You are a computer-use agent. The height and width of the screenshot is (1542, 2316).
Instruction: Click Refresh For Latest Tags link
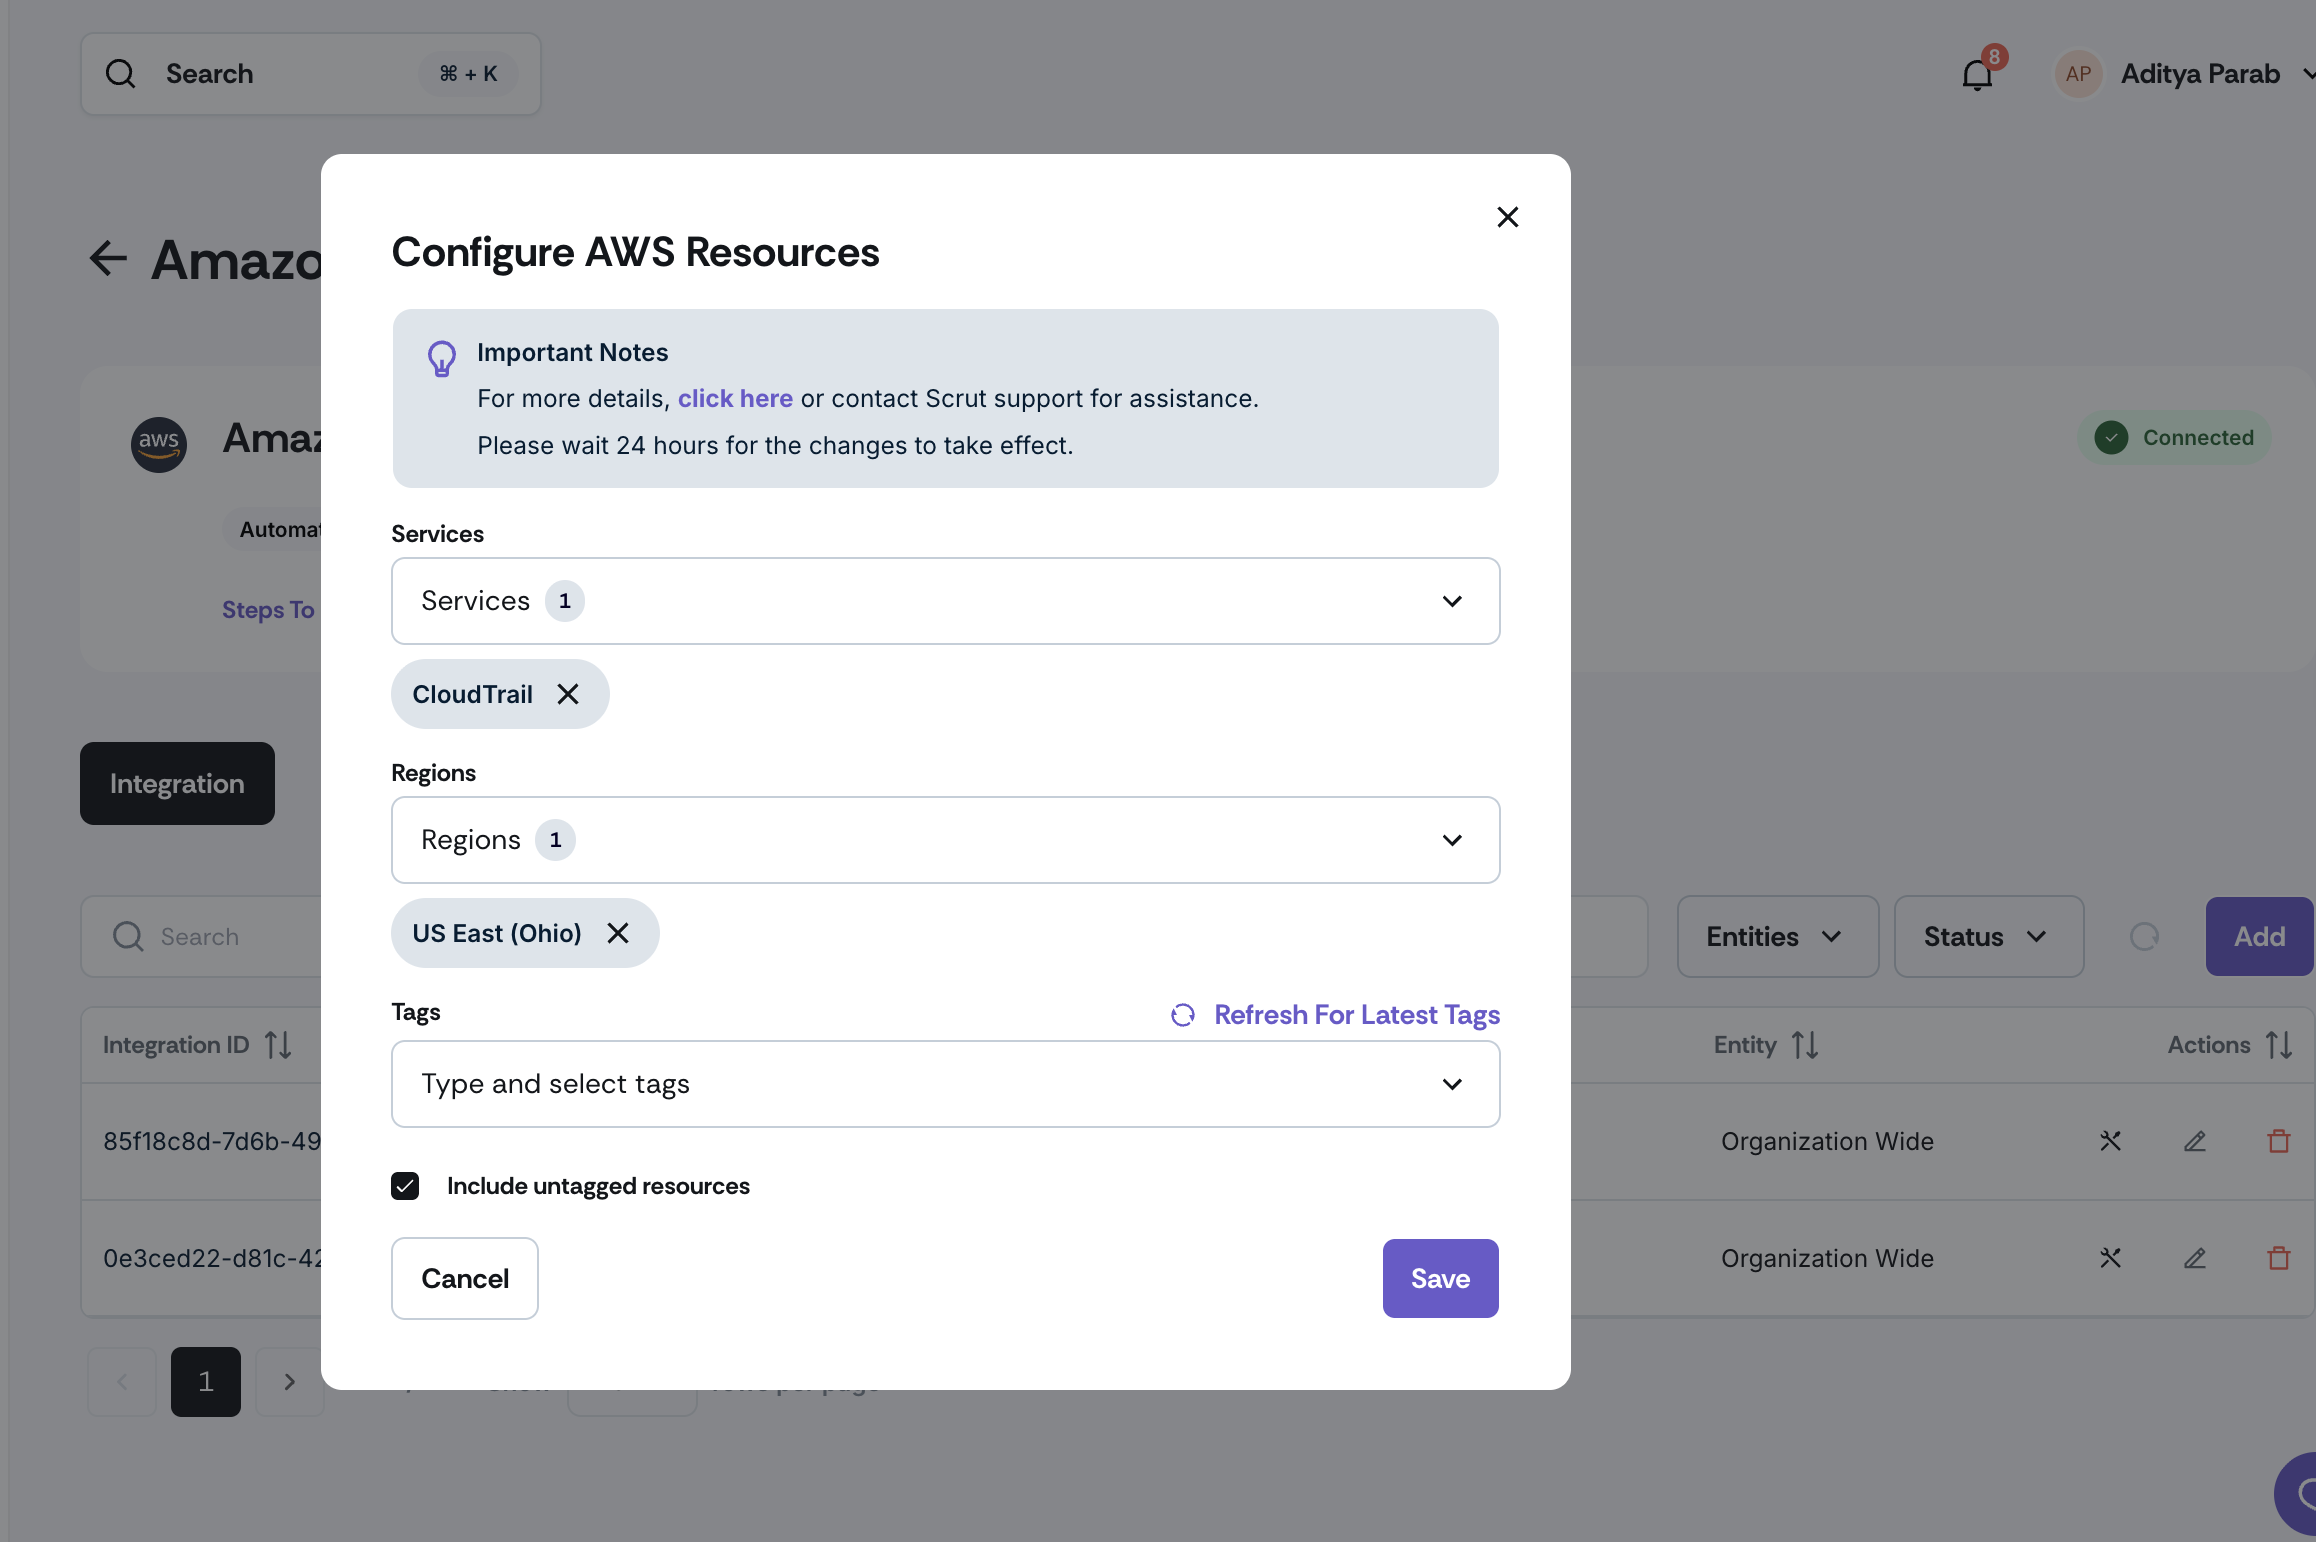click(x=1356, y=1015)
